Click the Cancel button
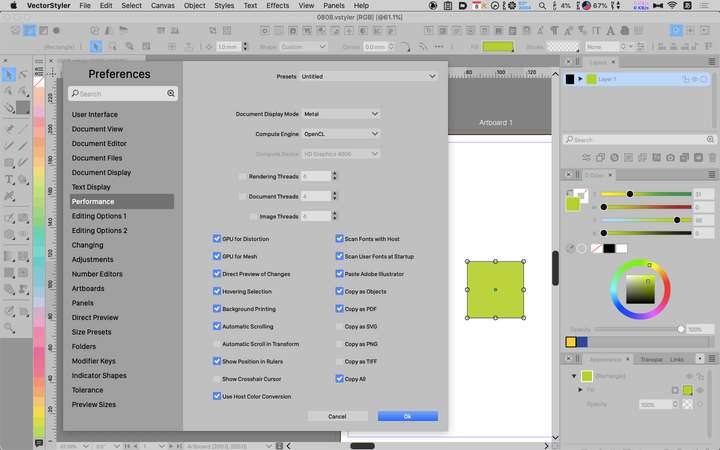The image size is (720, 450). 337,416
